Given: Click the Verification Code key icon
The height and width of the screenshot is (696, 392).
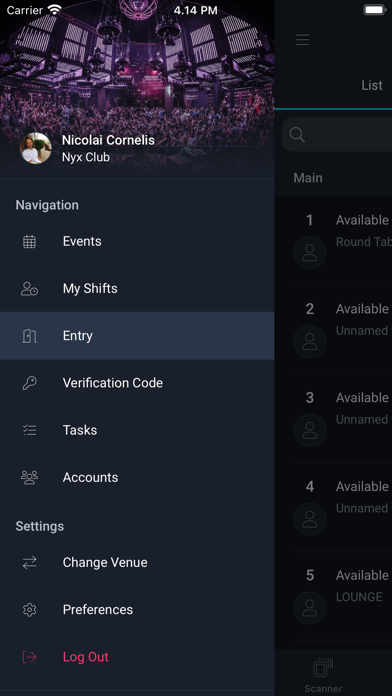Looking at the screenshot, I should (x=29, y=383).
